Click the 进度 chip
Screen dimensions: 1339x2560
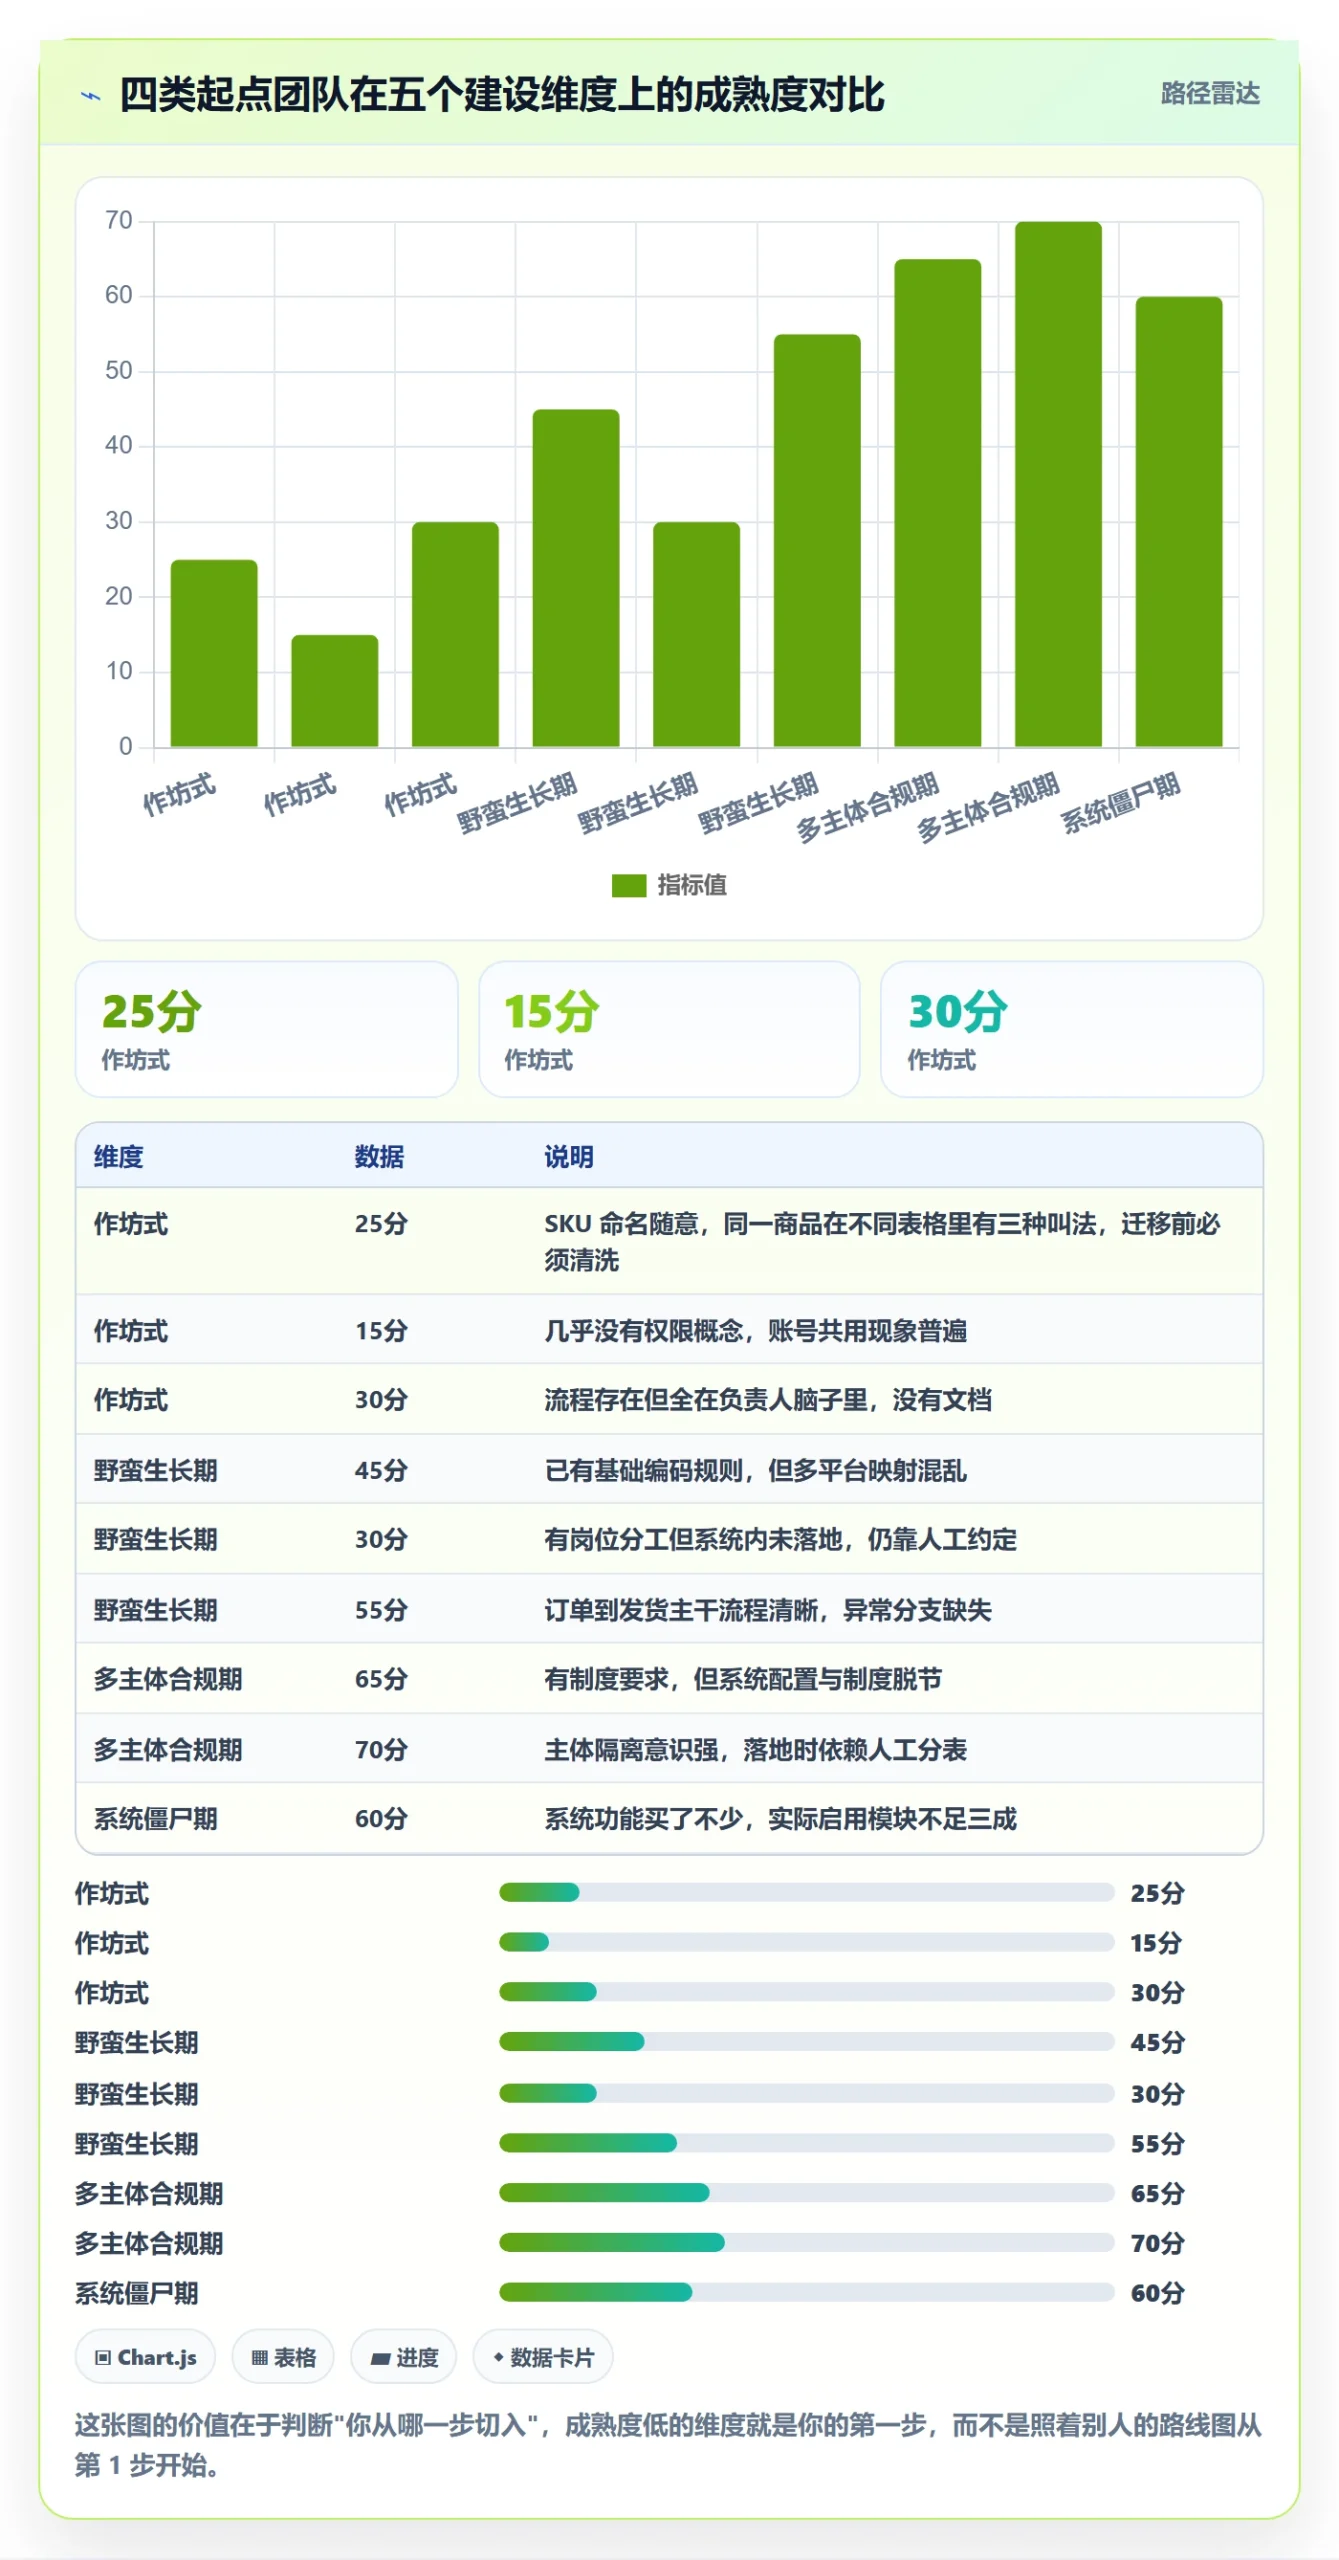click(404, 2357)
